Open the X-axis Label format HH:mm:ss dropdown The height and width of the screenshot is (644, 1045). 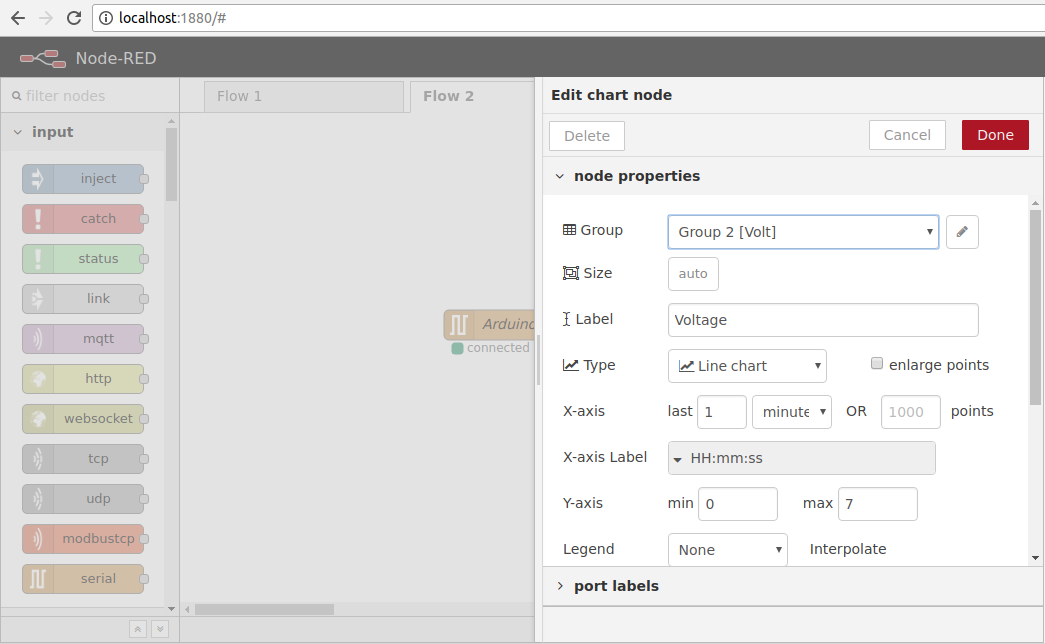[x=802, y=458]
